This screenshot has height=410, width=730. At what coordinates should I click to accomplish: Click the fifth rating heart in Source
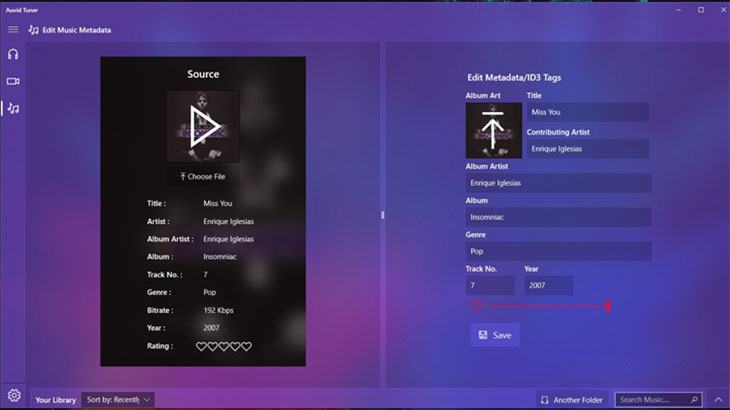point(246,346)
